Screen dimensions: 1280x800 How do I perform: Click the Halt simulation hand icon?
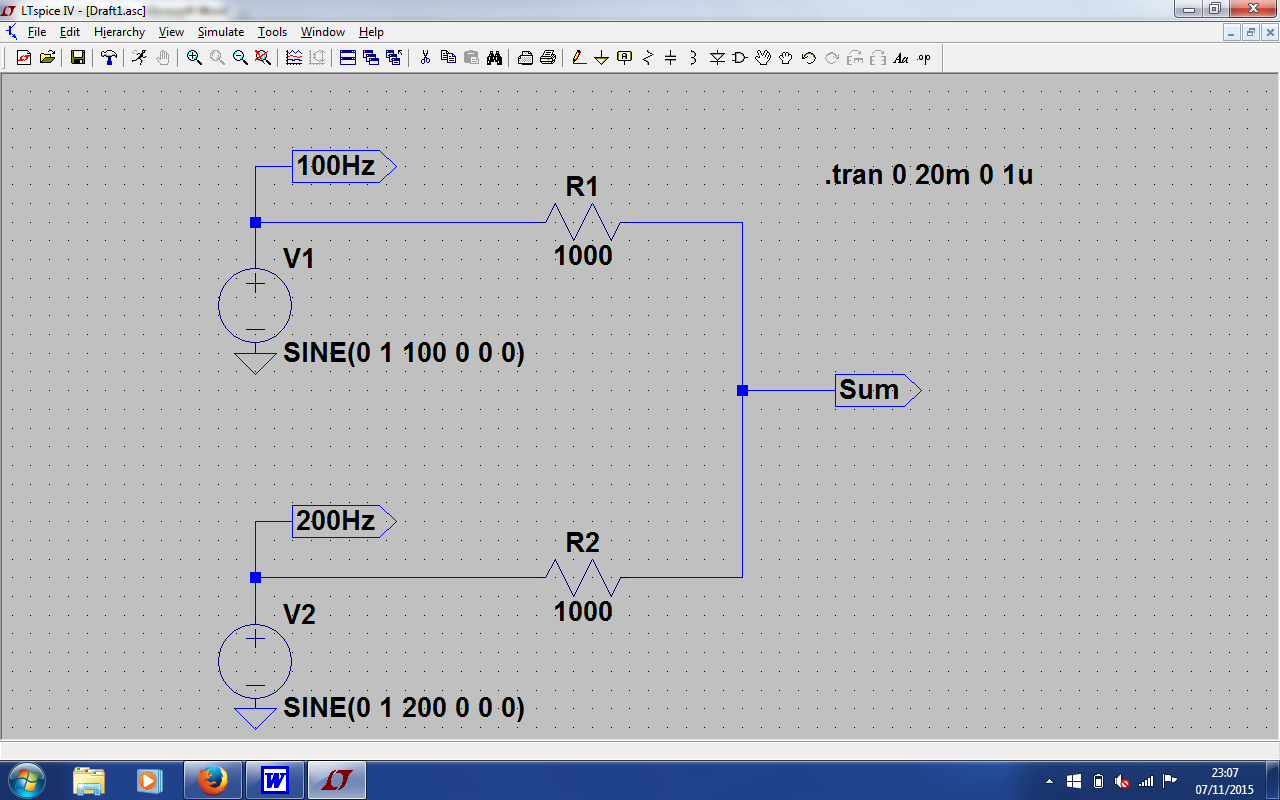162,58
